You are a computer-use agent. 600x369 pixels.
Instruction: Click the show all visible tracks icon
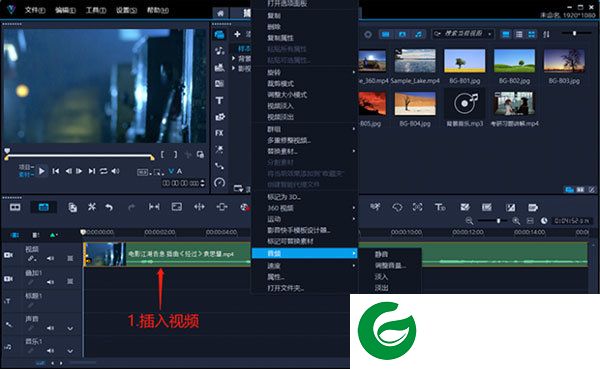(15, 235)
